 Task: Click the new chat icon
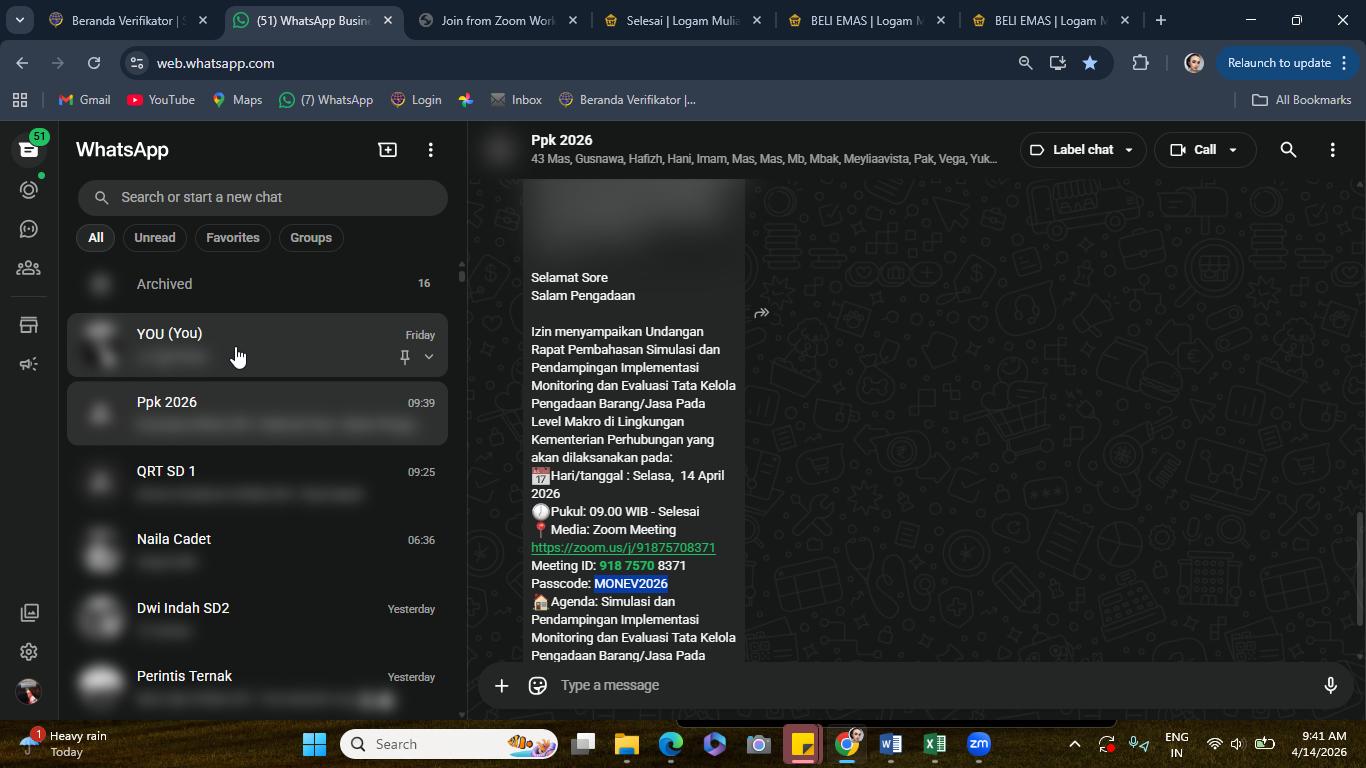[387, 150]
